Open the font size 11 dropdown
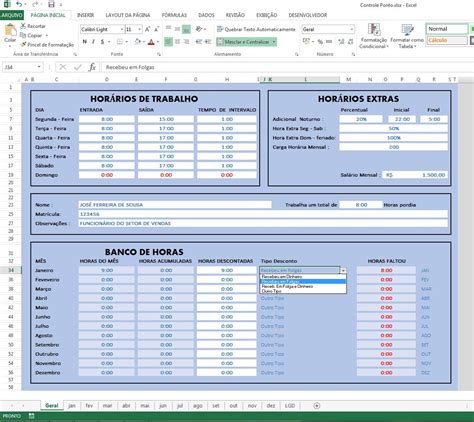The image size is (474, 422). click(x=140, y=29)
